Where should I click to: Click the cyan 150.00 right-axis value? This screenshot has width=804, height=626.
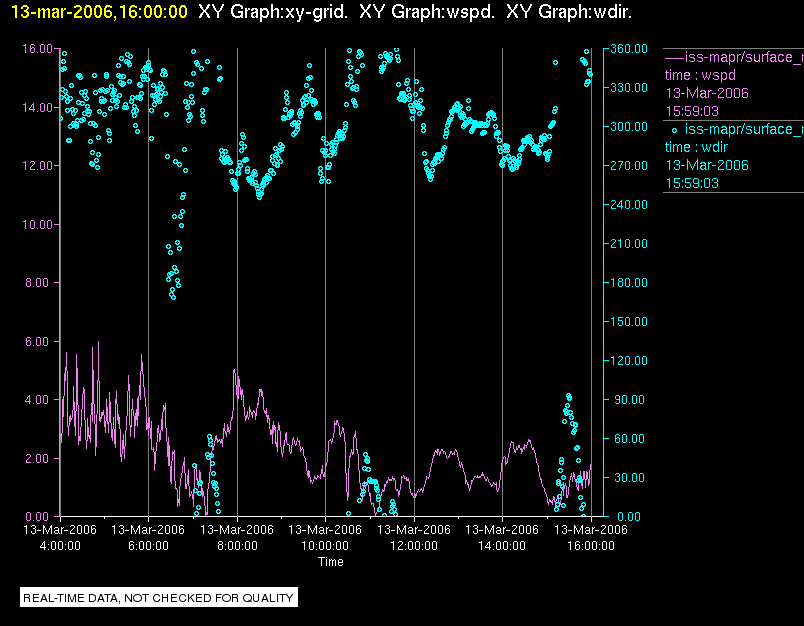pyautogui.click(x=629, y=321)
